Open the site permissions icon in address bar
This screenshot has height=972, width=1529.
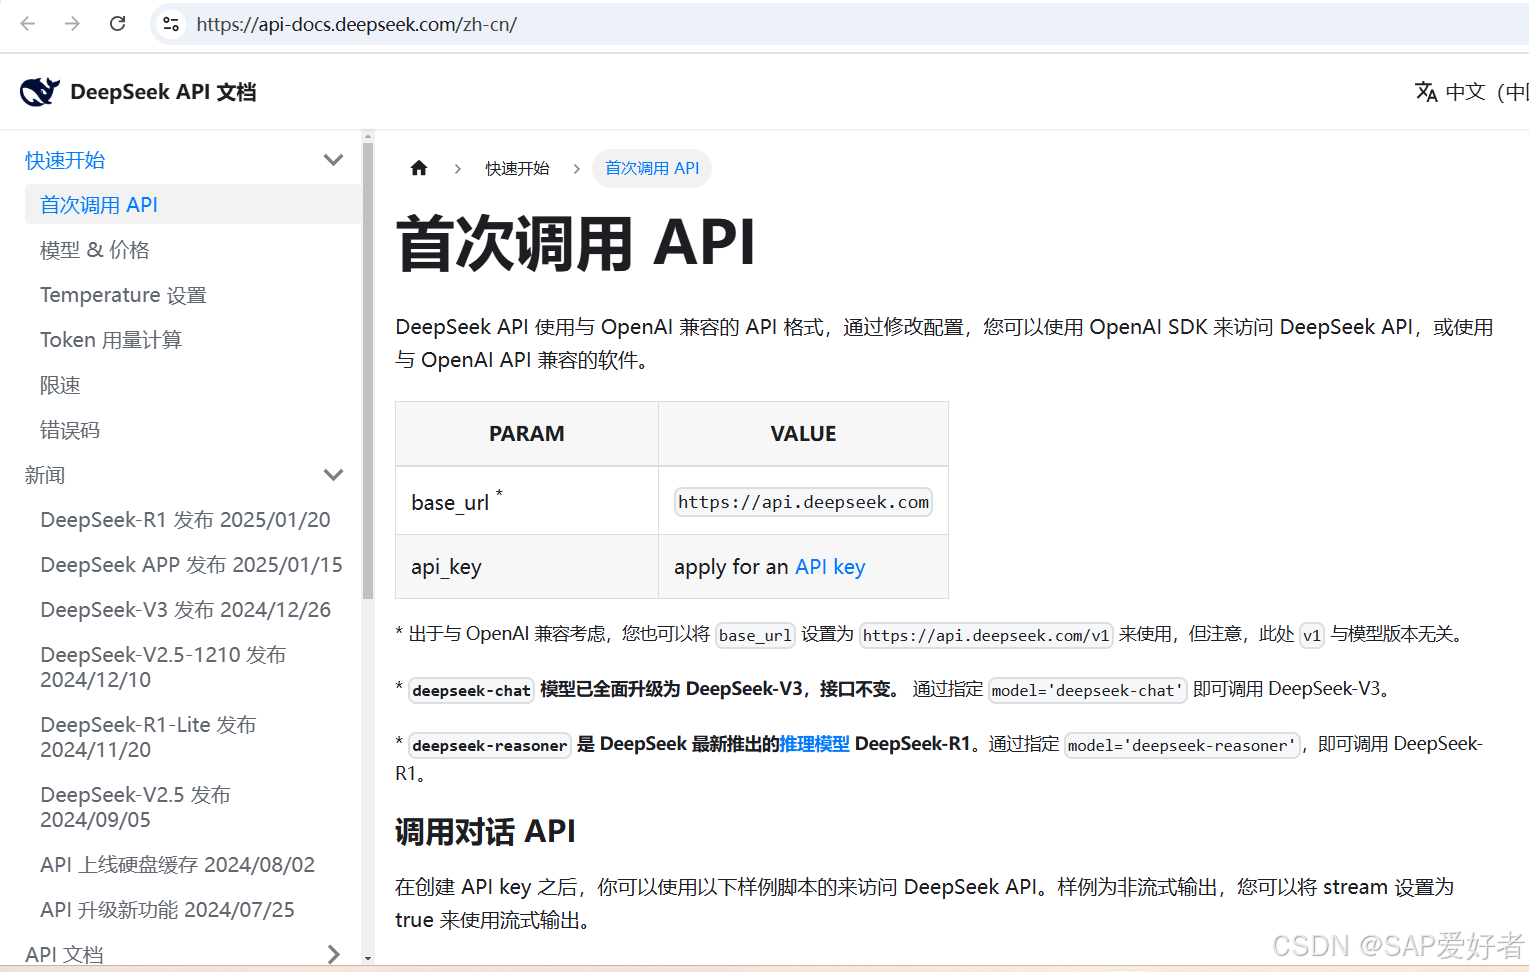170,24
